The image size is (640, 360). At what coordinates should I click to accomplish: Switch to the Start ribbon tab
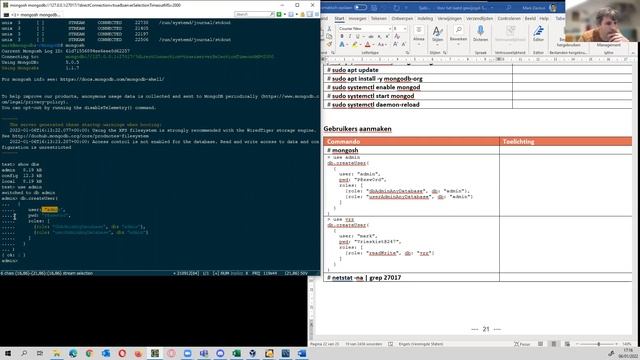coord(339,18)
